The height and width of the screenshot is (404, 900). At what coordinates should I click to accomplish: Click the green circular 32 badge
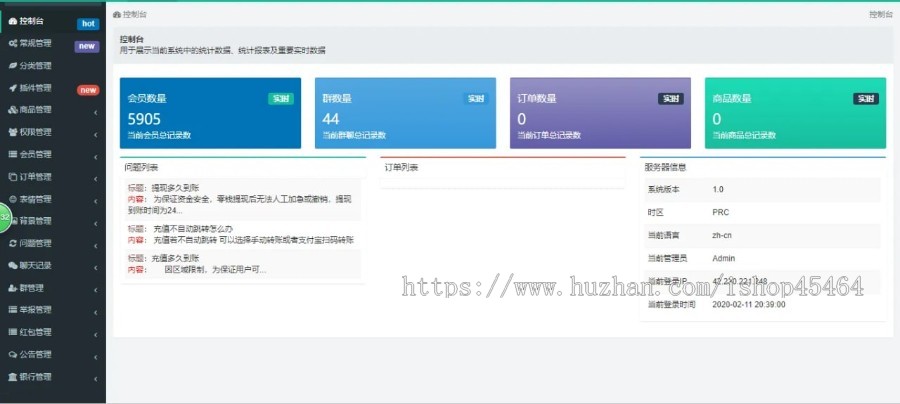tap(4, 218)
